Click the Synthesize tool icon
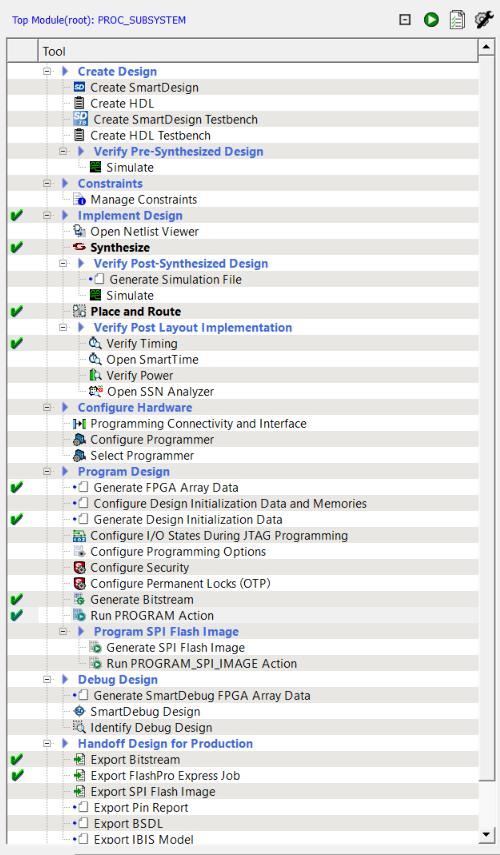500x855 pixels. point(79,248)
